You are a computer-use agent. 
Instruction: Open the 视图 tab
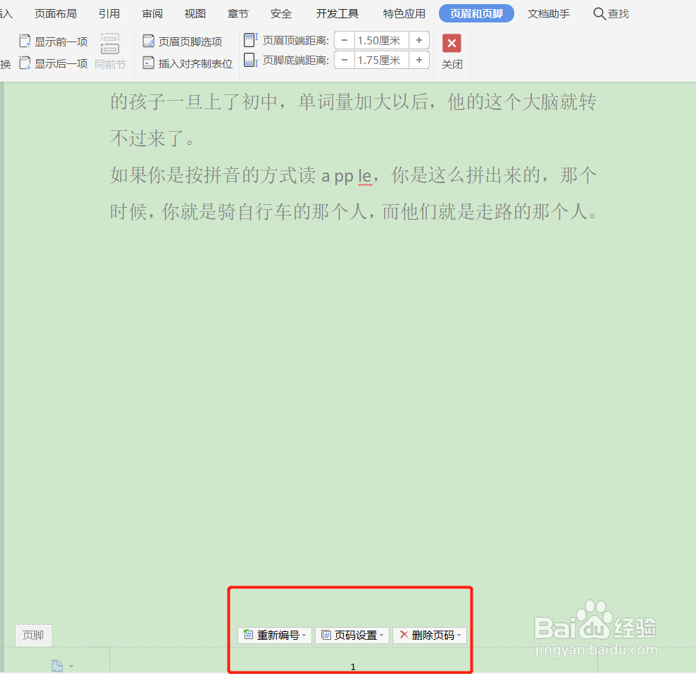(x=195, y=14)
